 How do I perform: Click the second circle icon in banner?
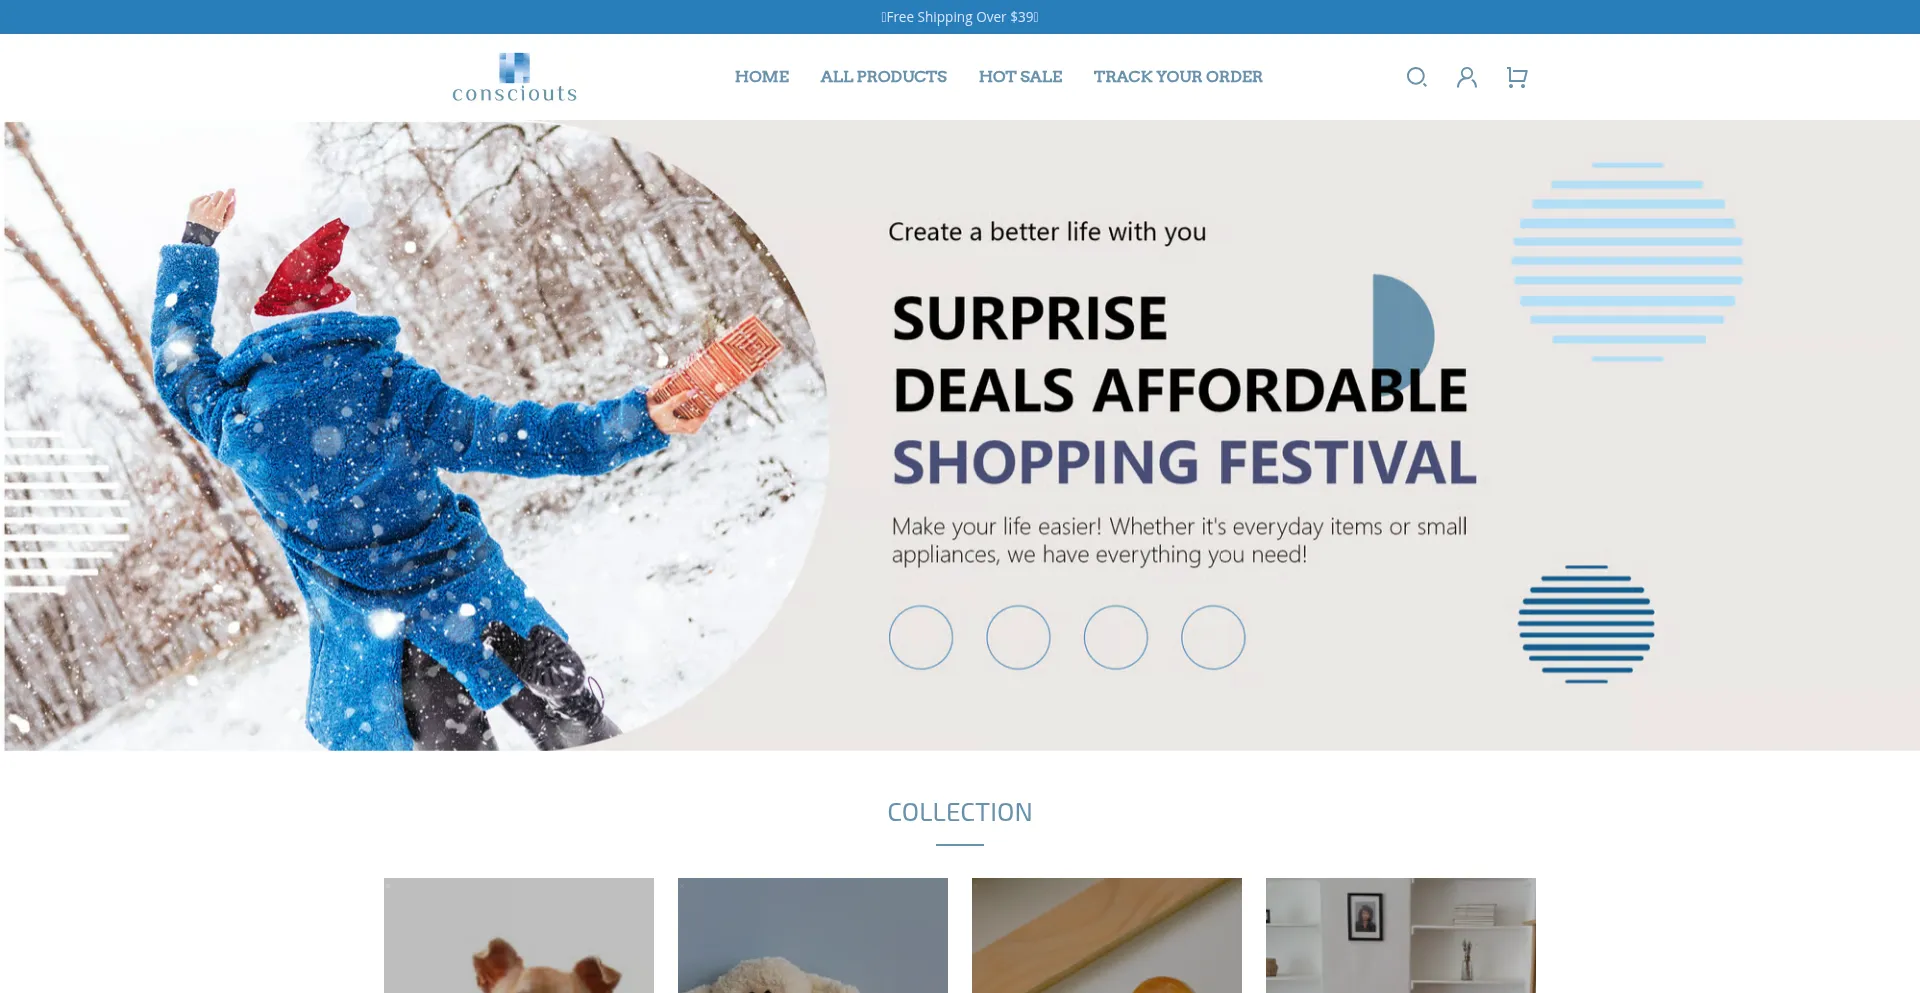point(1018,637)
